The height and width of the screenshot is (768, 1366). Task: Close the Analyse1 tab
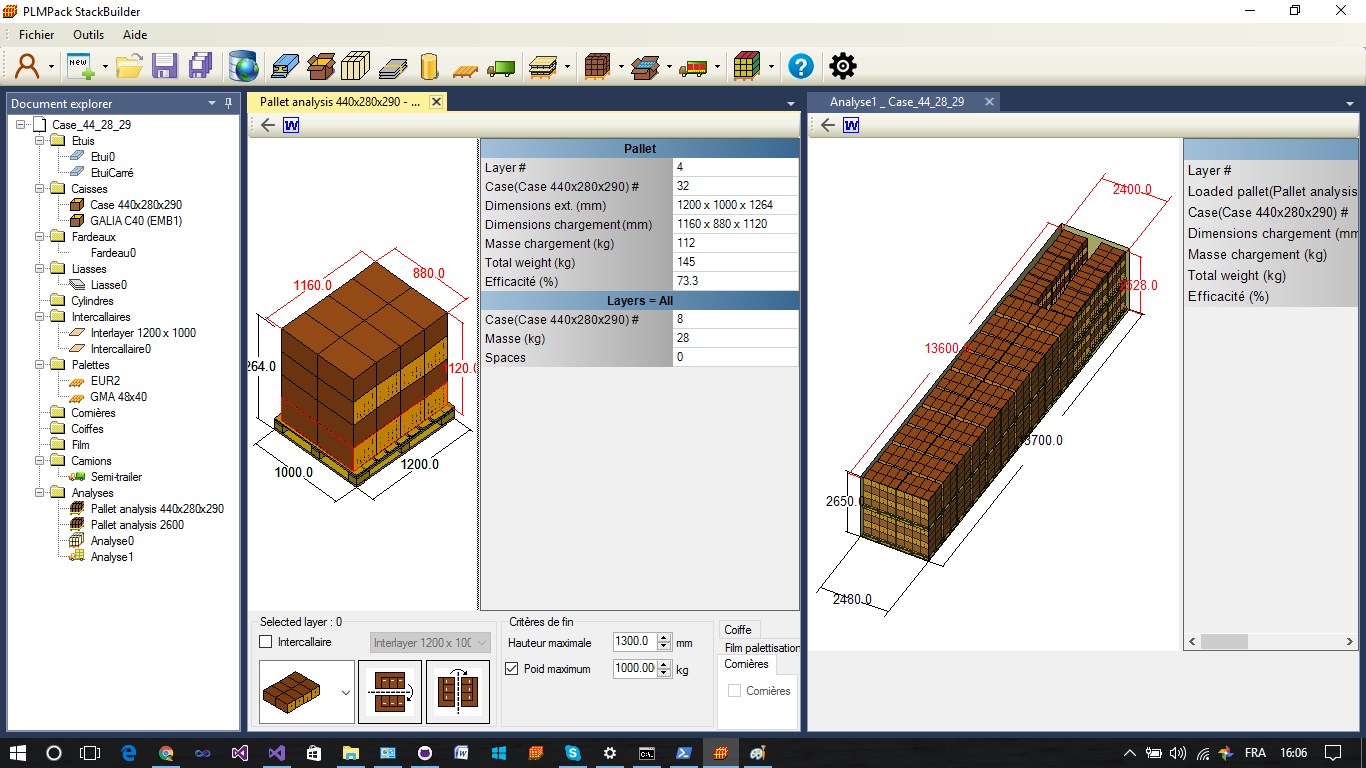[988, 102]
